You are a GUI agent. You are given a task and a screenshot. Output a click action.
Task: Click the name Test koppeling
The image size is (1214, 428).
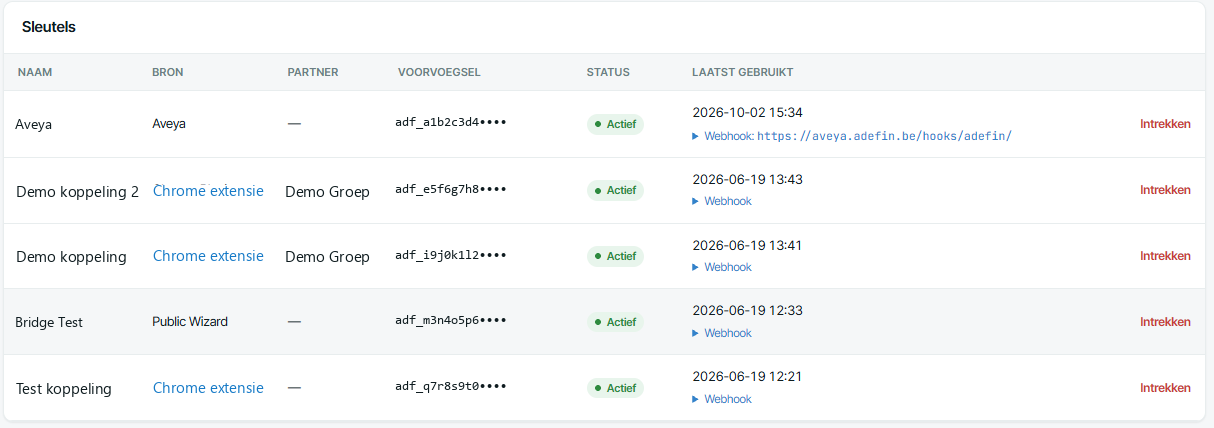(x=64, y=389)
